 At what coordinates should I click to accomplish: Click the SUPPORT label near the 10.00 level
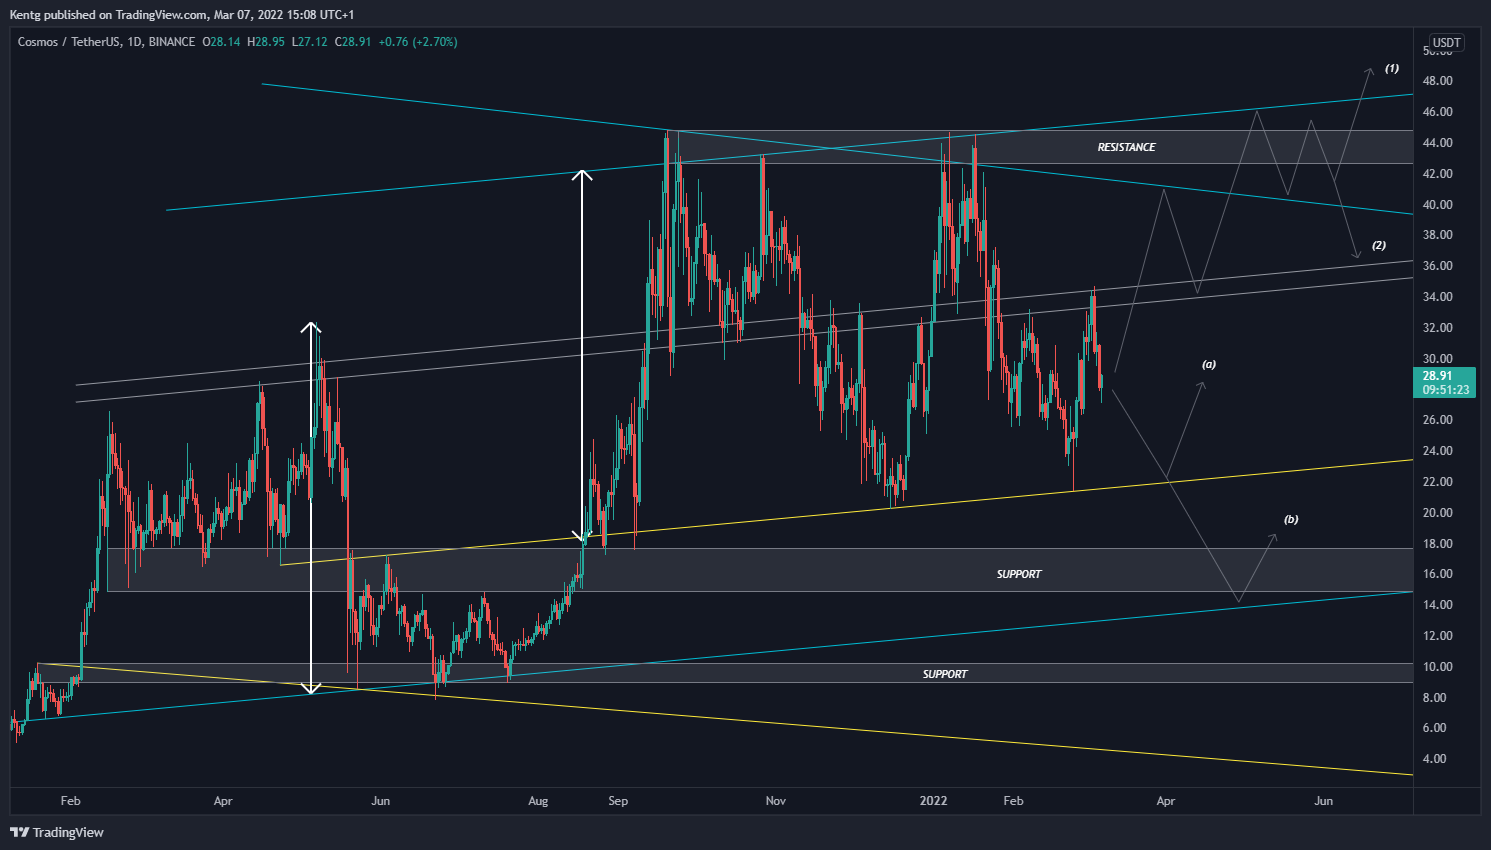pyautogui.click(x=944, y=674)
